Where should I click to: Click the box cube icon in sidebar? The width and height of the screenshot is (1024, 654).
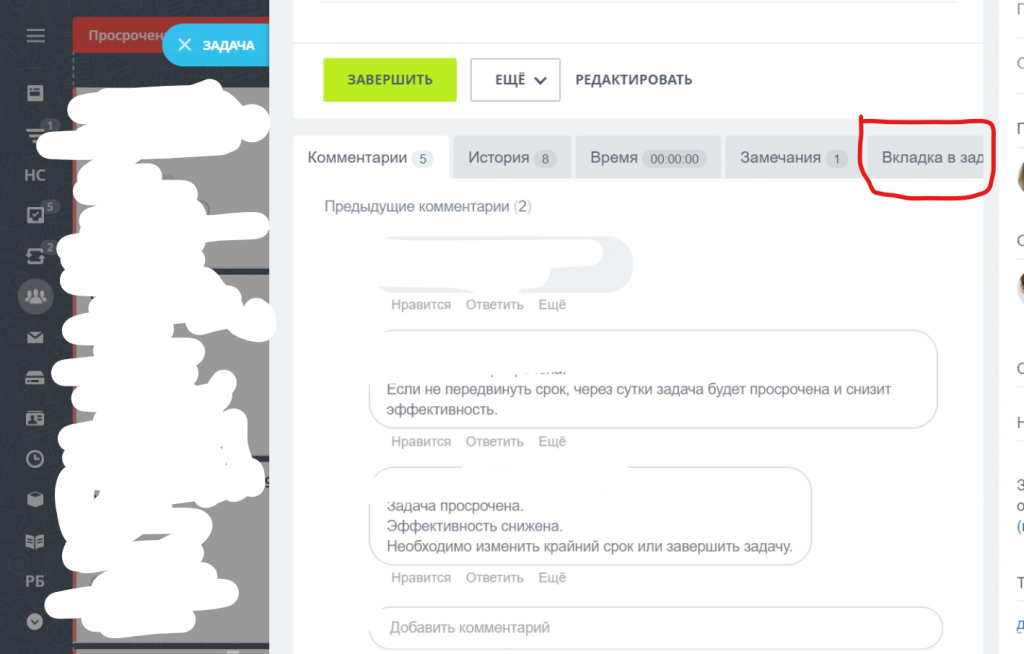35,499
